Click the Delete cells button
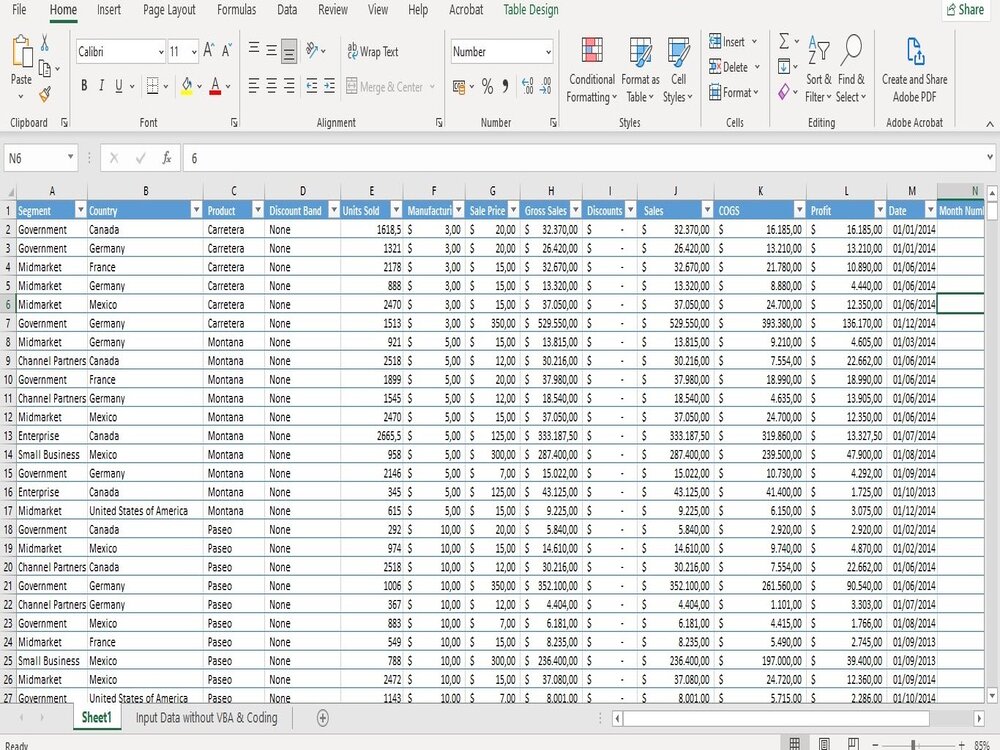The height and width of the screenshot is (750, 1000). 735,67
